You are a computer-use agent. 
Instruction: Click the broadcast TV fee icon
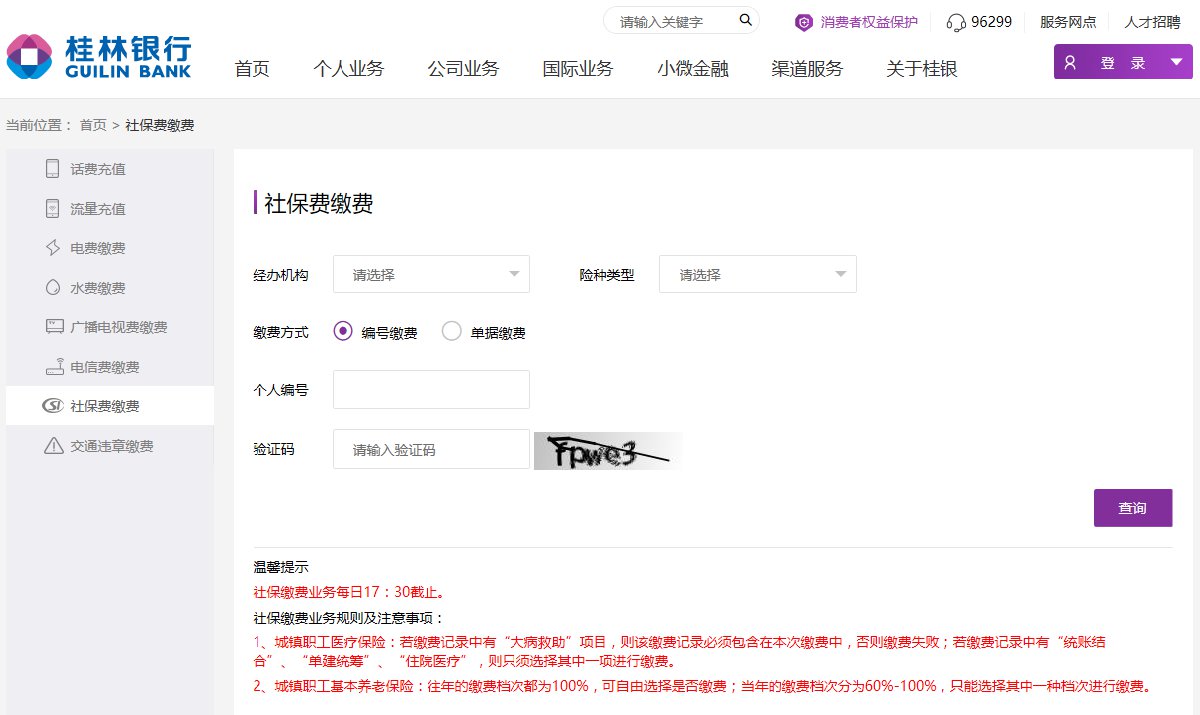coord(54,327)
